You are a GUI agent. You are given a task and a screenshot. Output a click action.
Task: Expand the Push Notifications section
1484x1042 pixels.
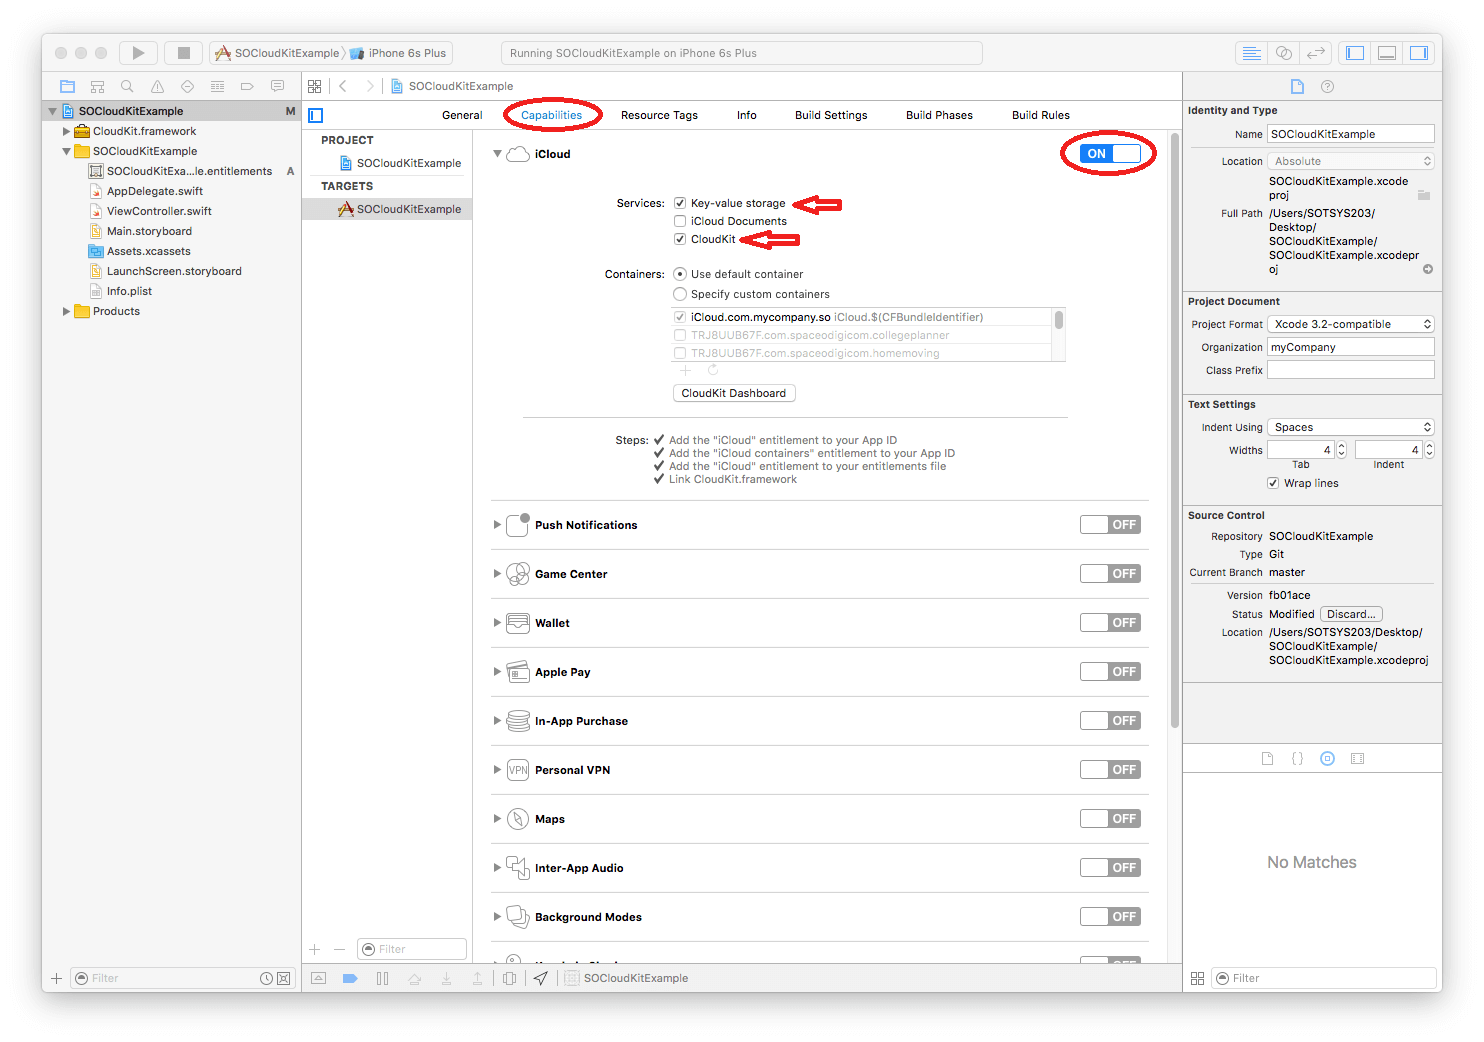(497, 524)
